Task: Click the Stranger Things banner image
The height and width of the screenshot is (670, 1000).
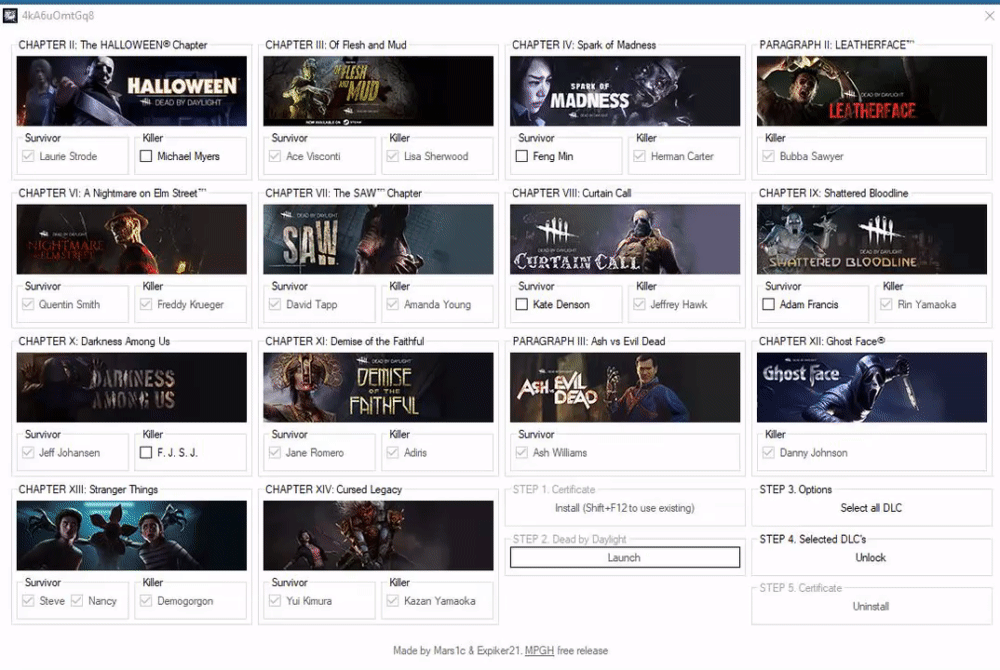Action: pos(131,535)
